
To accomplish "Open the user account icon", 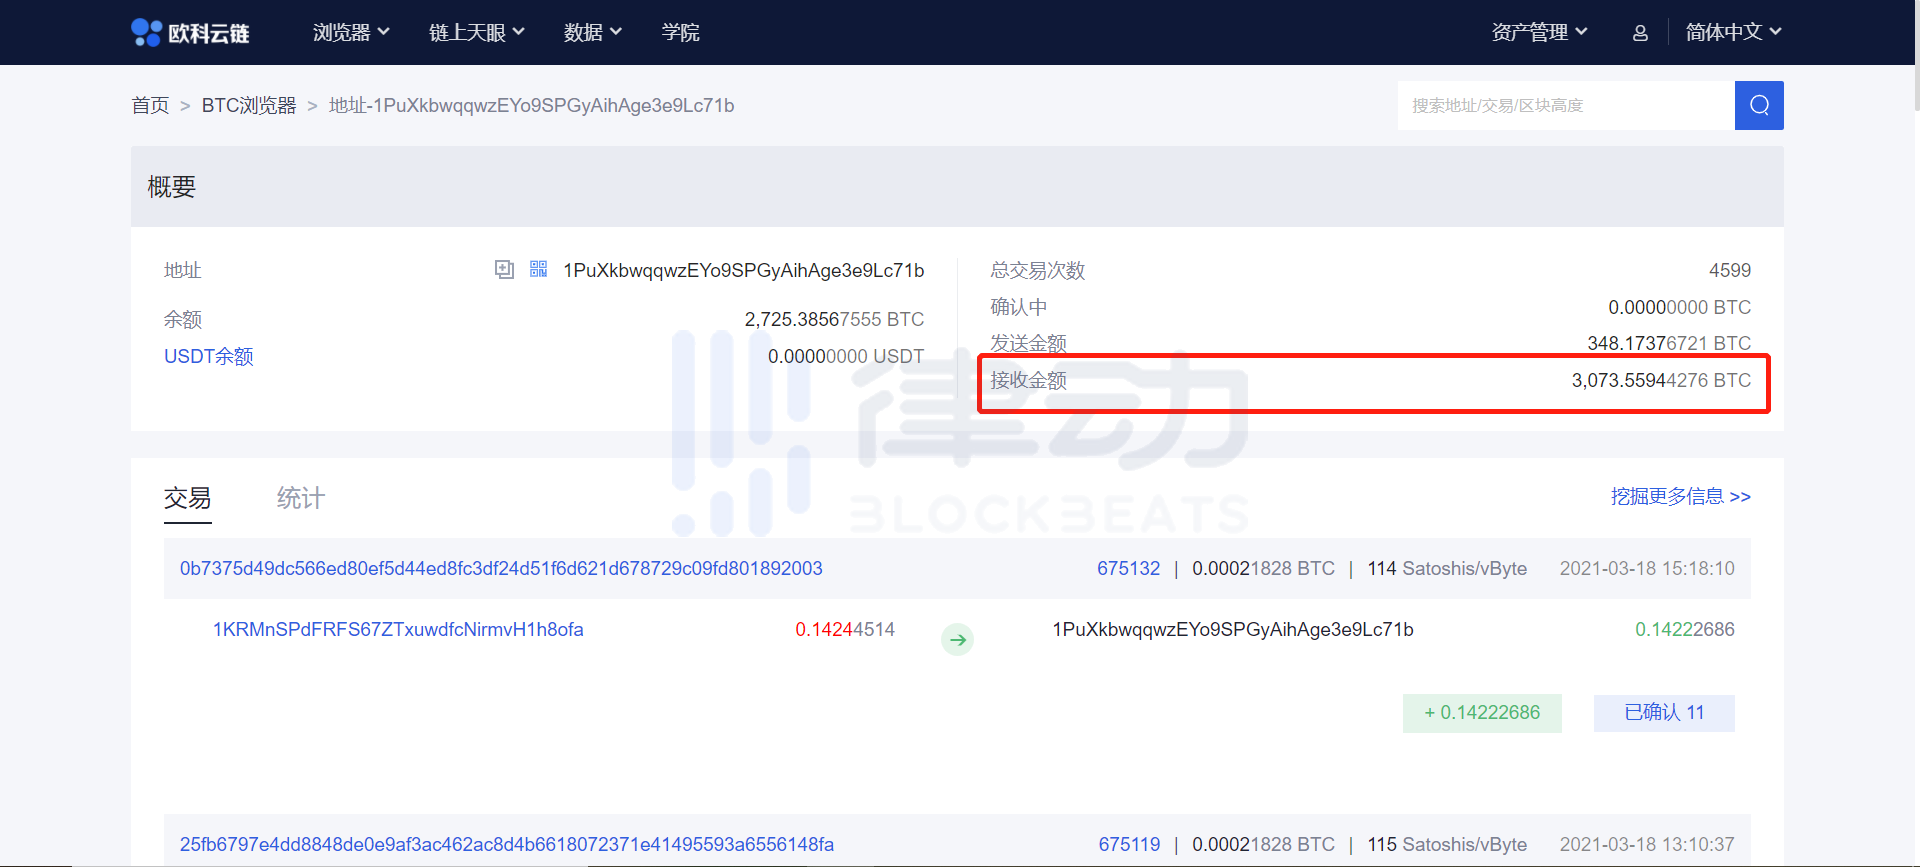I will click(x=1640, y=33).
